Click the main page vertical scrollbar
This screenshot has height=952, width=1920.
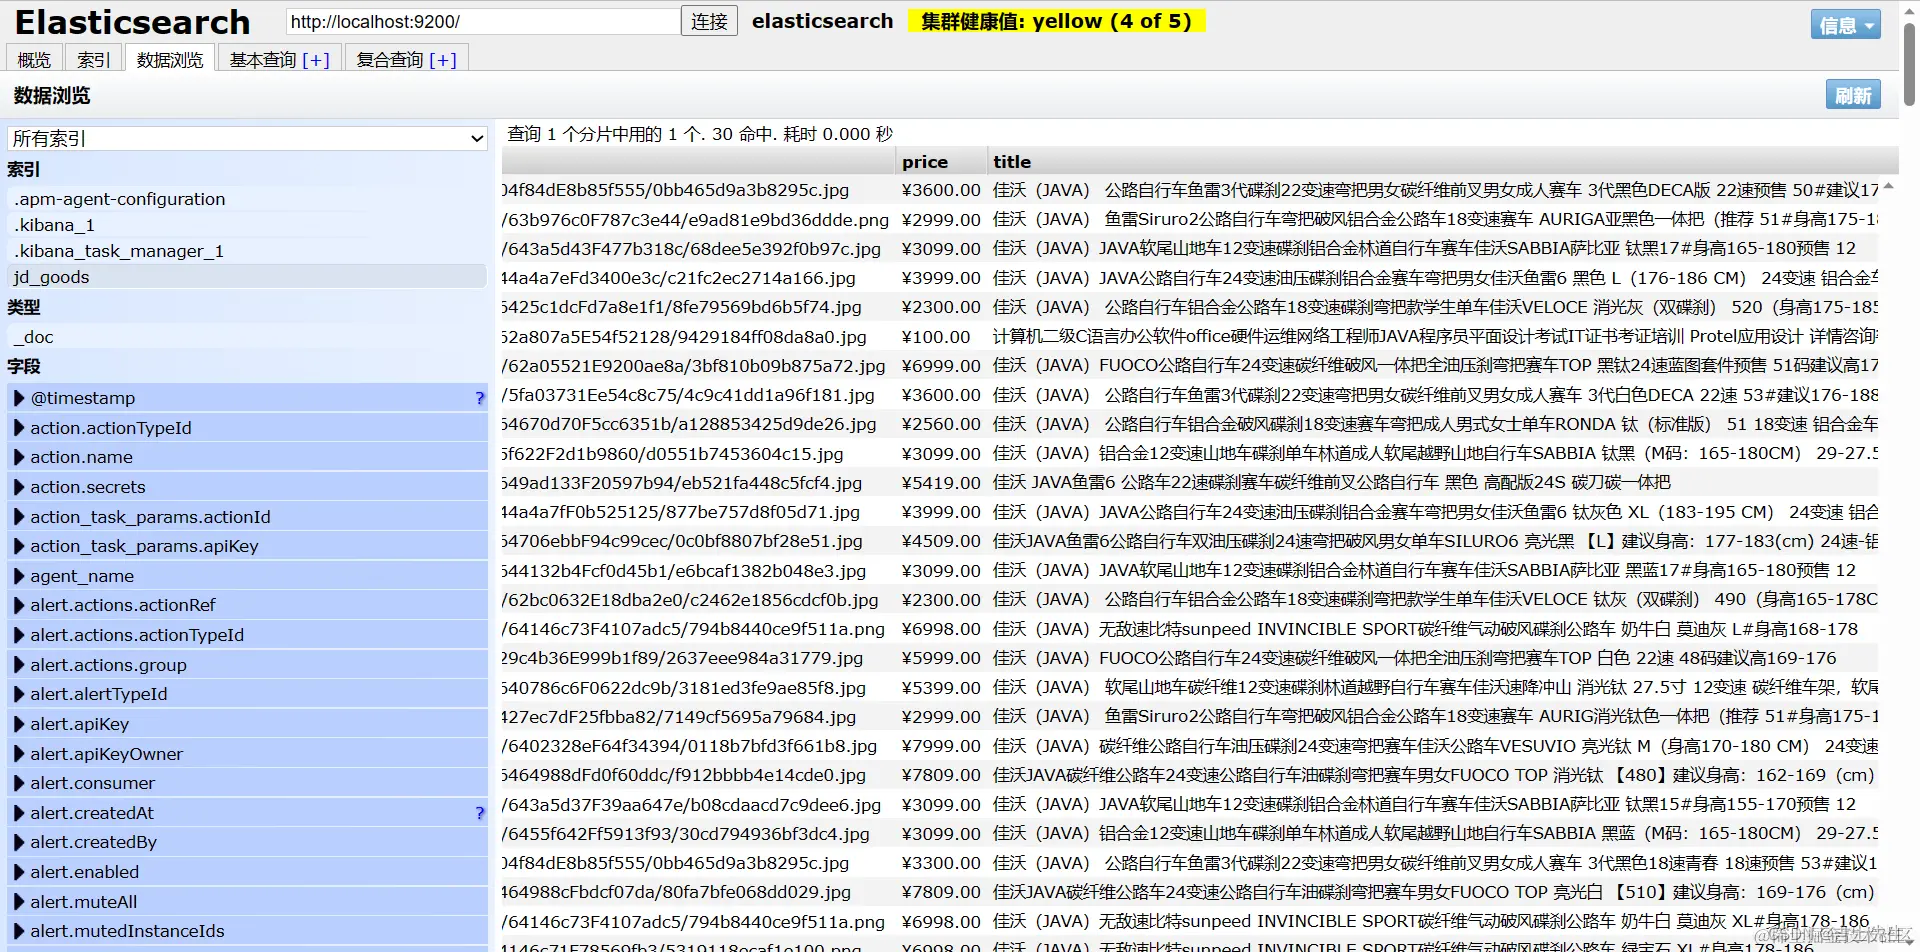tap(1909, 64)
